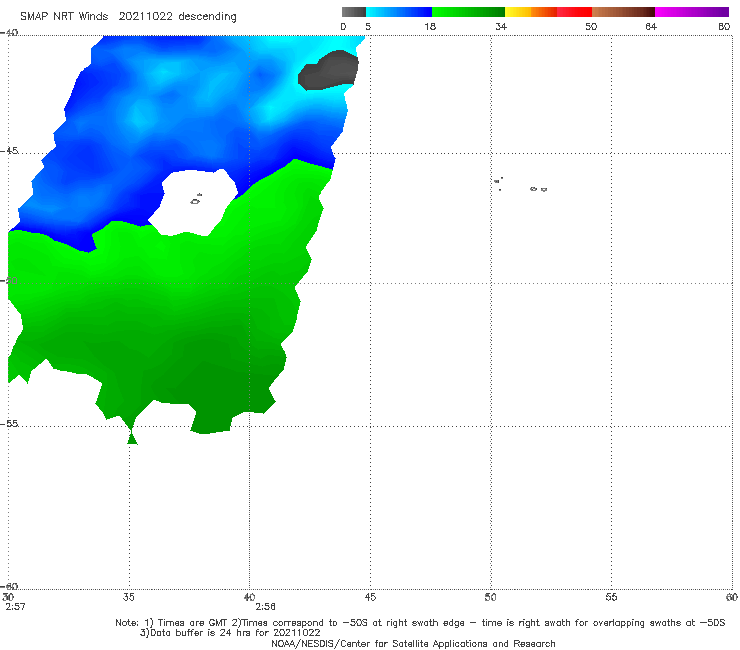Image resolution: width=740 pixels, height=650 pixels.
Task: Click the note "3)Data buffer is 24 hrs"
Action: click(x=230, y=633)
